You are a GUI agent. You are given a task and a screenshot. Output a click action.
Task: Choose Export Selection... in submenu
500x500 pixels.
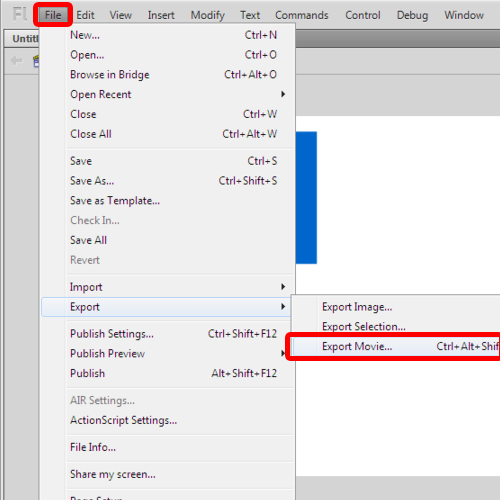point(396,327)
